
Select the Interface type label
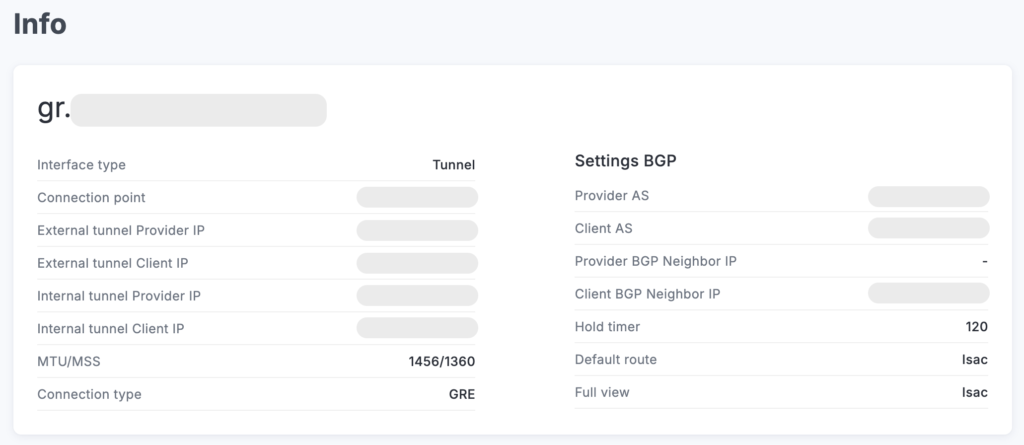(x=81, y=165)
